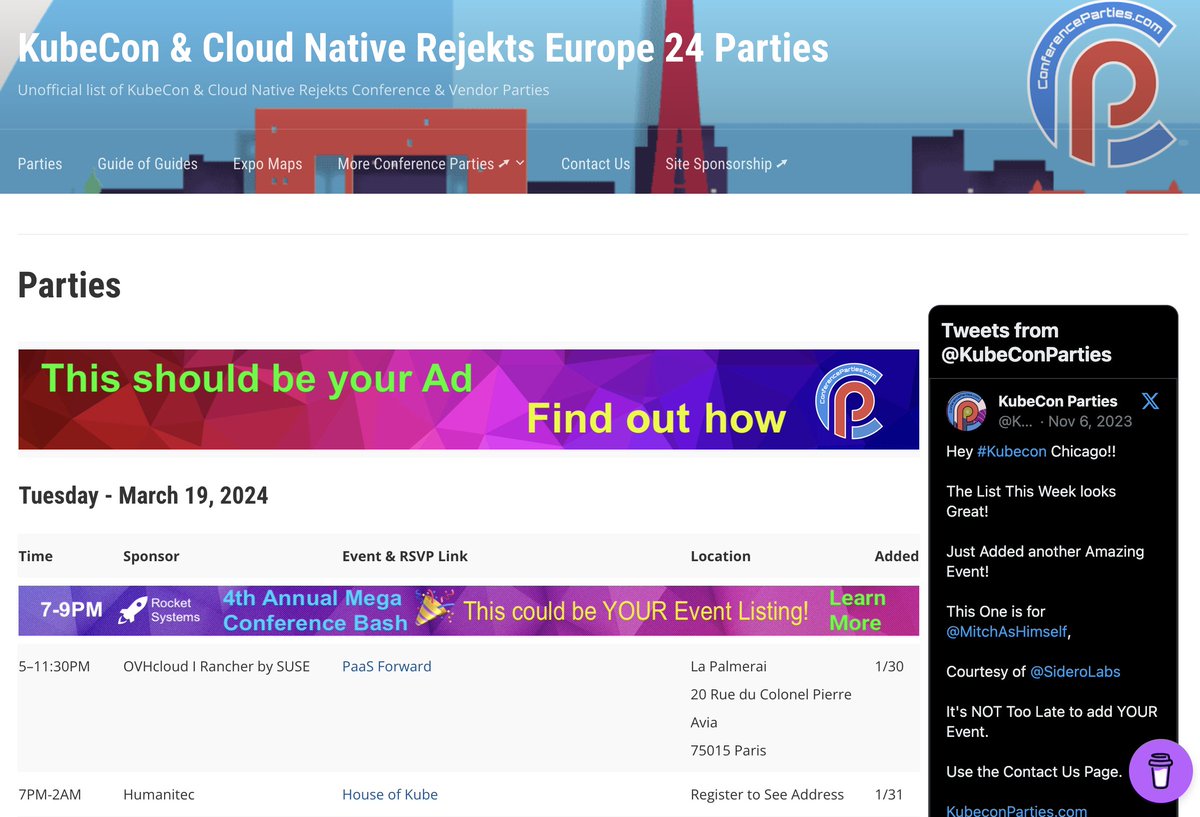Click the ConferenceParties logo in ad banner
The image size is (1200, 817).
click(848, 400)
